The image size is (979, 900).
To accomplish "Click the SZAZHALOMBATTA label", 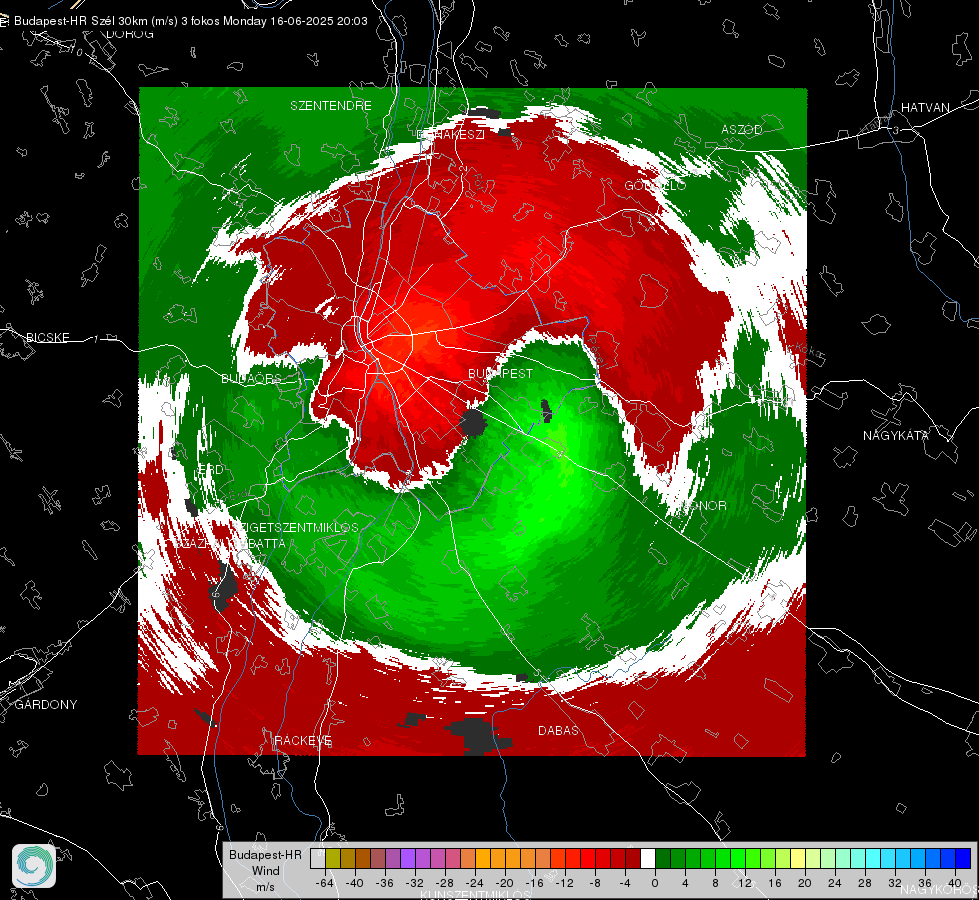I will tap(230, 543).
